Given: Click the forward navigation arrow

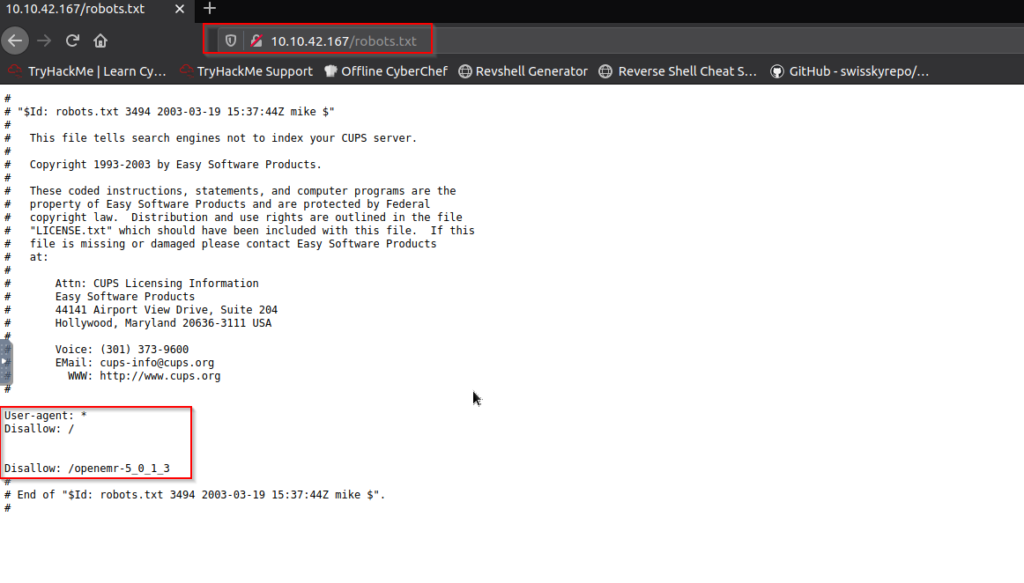Looking at the screenshot, I should [44, 41].
